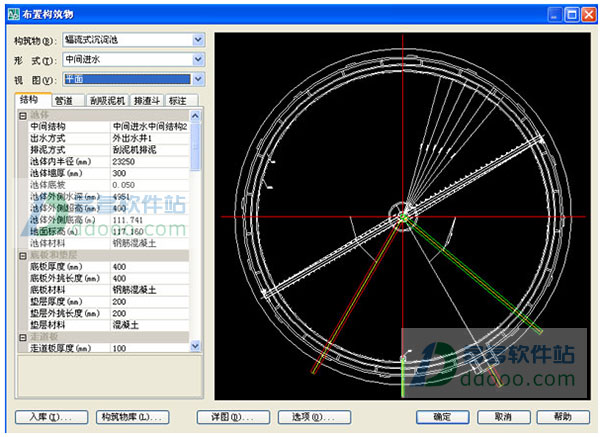Collapse the 池体 property group
The height and width of the screenshot is (437, 600).
tap(23, 115)
